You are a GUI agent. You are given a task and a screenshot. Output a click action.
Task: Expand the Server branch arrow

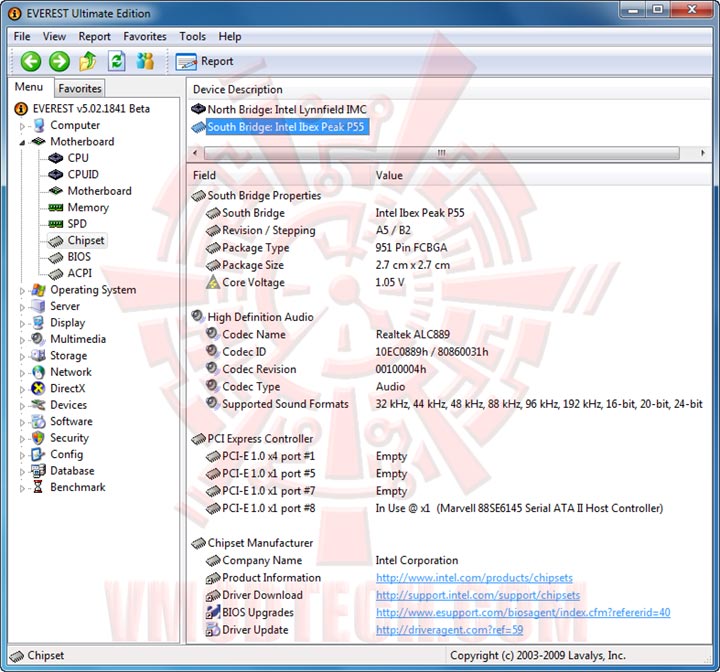tap(22, 307)
